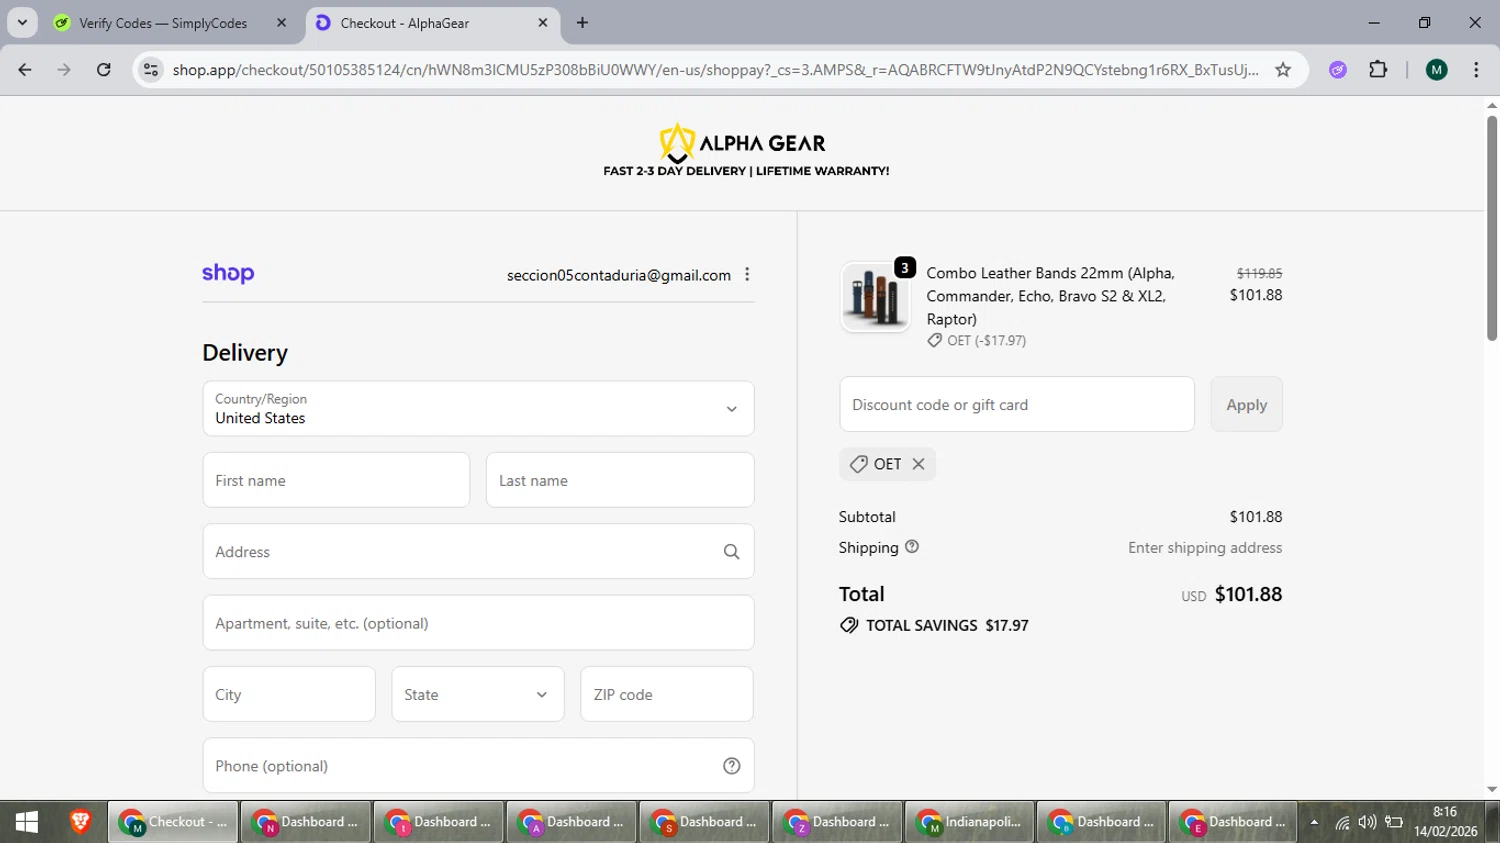Open account options three-dot menu beside email
Viewport: 1500px width, 843px height.
pyautogui.click(x=747, y=275)
